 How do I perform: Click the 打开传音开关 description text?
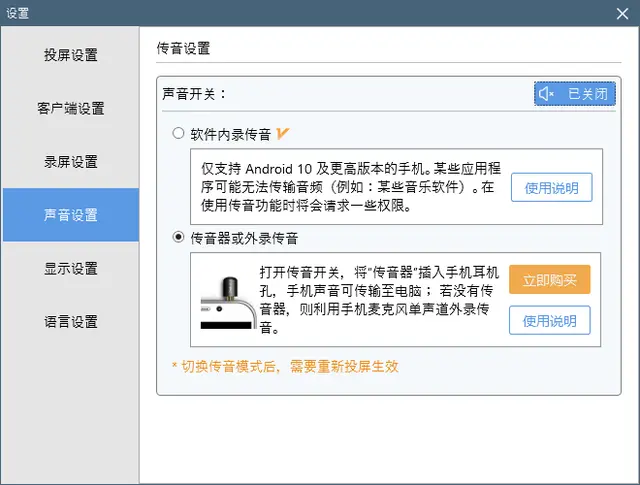tap(379, 300)
